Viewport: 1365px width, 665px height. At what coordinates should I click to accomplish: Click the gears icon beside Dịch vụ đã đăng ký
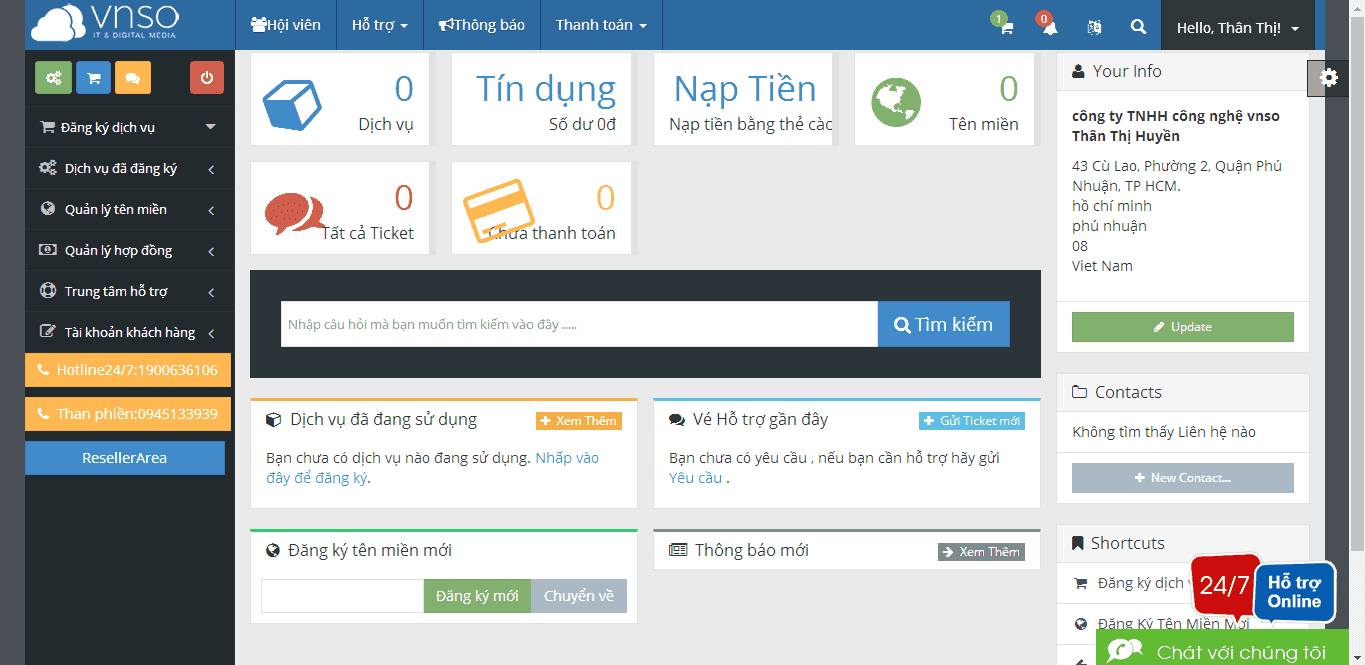47,168
